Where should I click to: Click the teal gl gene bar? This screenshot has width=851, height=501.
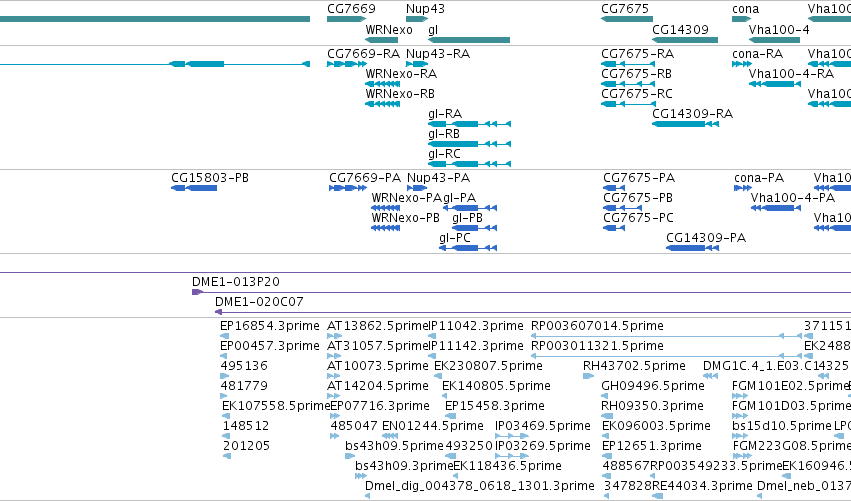point(469,40)
